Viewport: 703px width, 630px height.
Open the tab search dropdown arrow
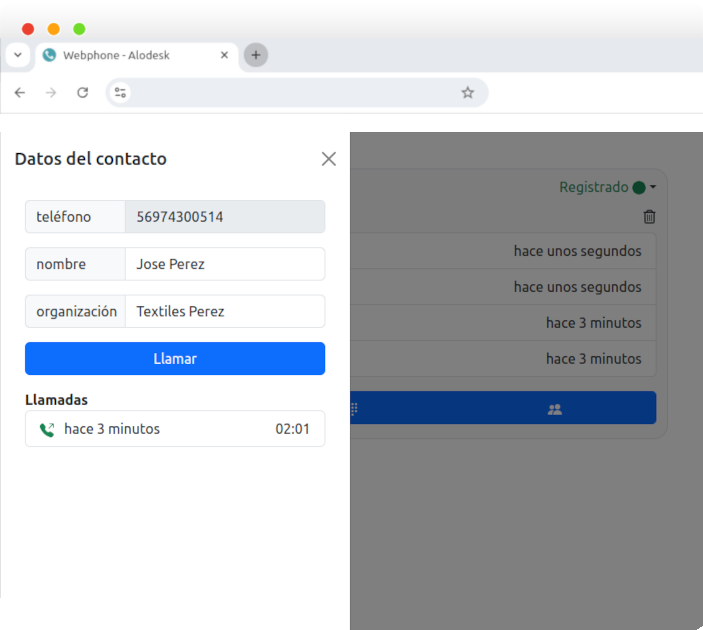click(x=18, y=55)
